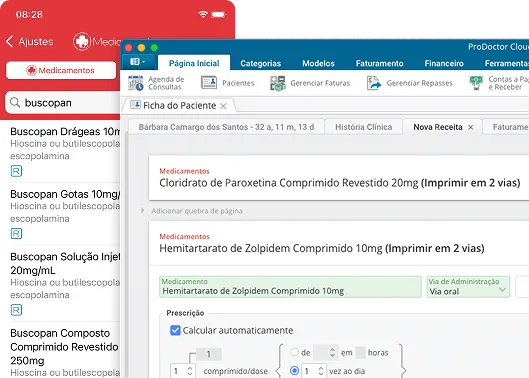Click the horas interval input box
Screen dimensions: 529x378
[360, 352]
